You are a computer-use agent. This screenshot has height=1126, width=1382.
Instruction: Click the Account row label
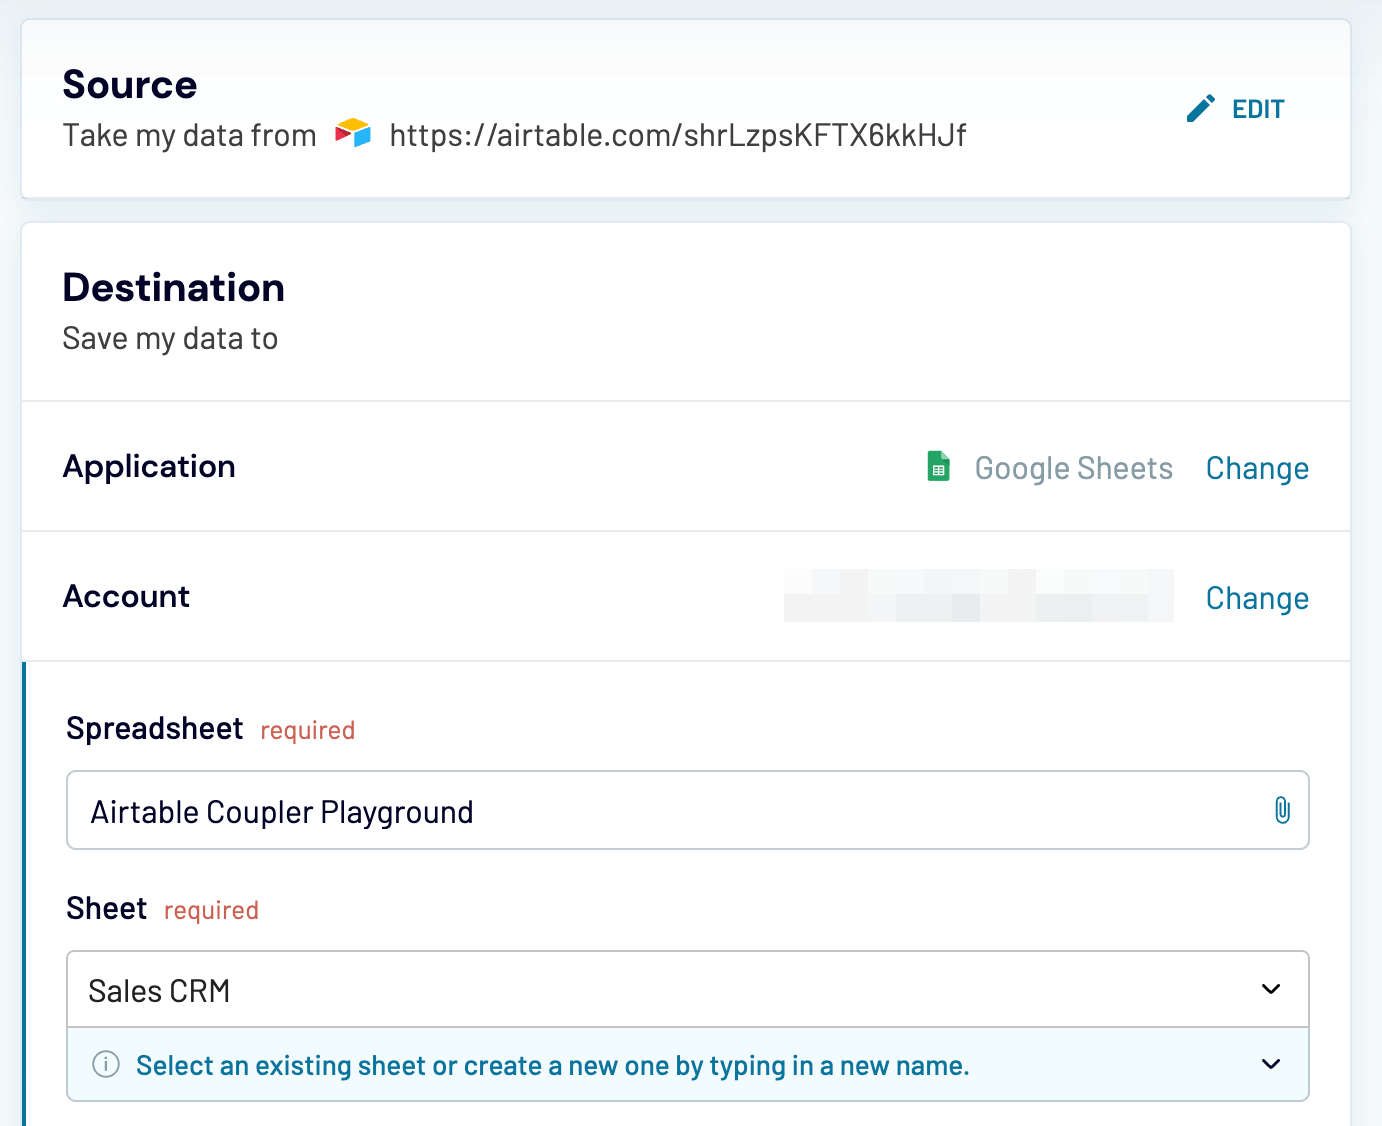click(x=126, y=597)
